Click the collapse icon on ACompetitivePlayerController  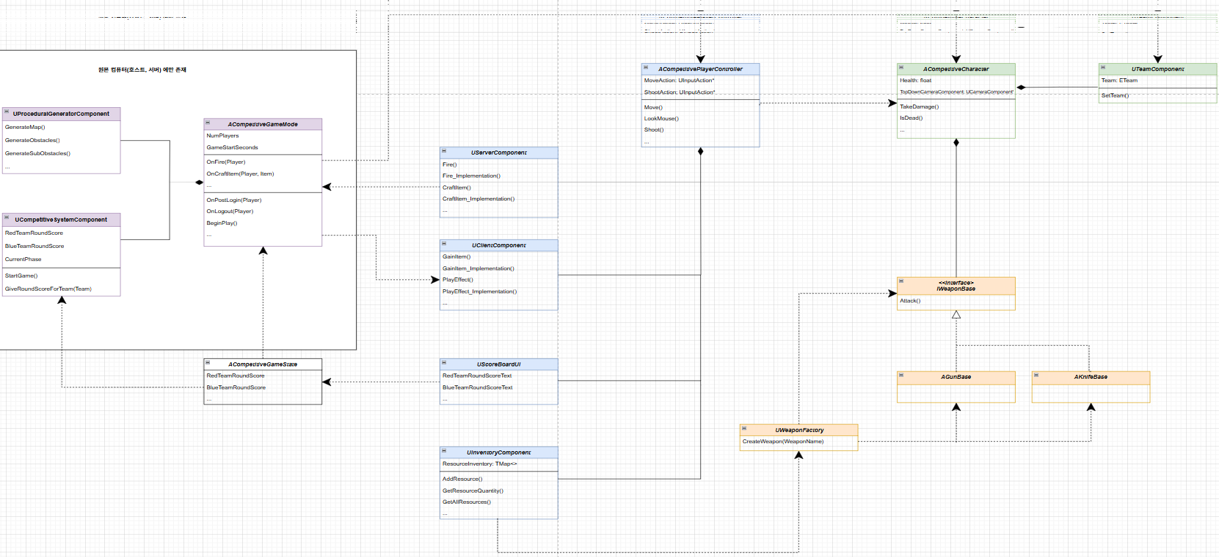click(x=647, y=69)
